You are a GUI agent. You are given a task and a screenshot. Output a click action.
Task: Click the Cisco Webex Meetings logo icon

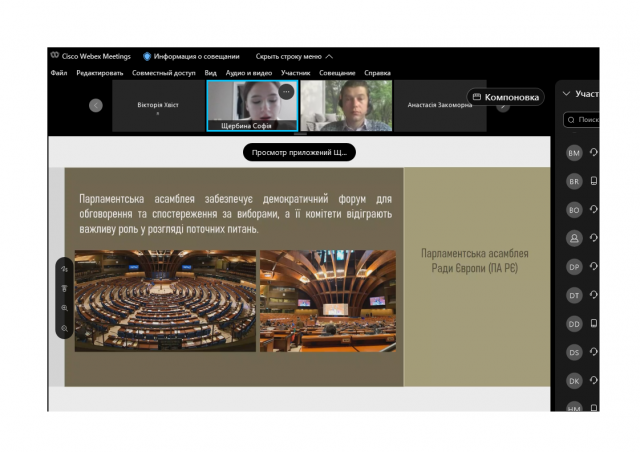point(55,56)
